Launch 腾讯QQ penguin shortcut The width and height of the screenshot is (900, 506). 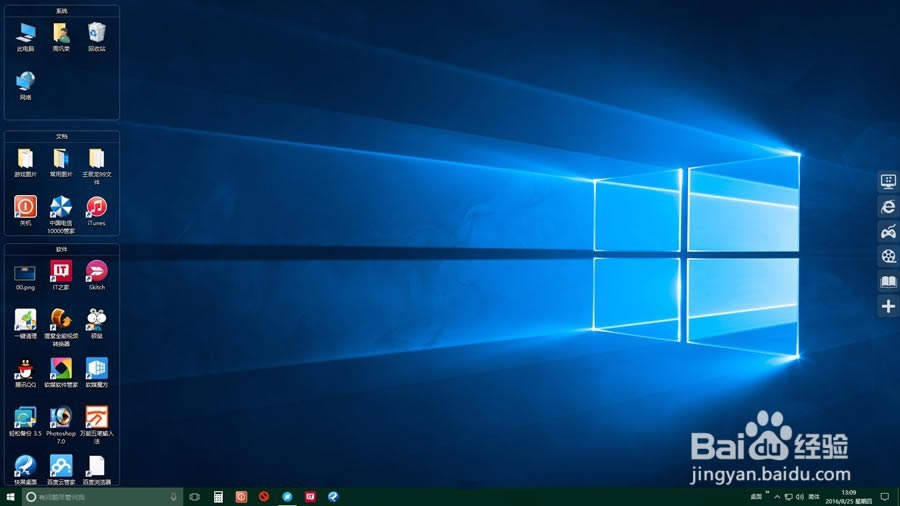click(x=25, y=373)
